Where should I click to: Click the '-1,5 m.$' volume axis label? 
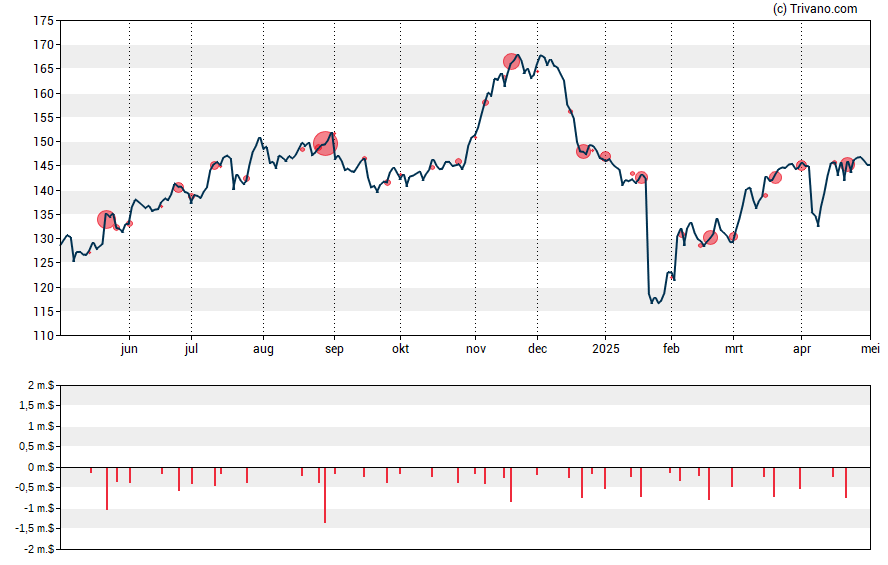coord(35,529)
